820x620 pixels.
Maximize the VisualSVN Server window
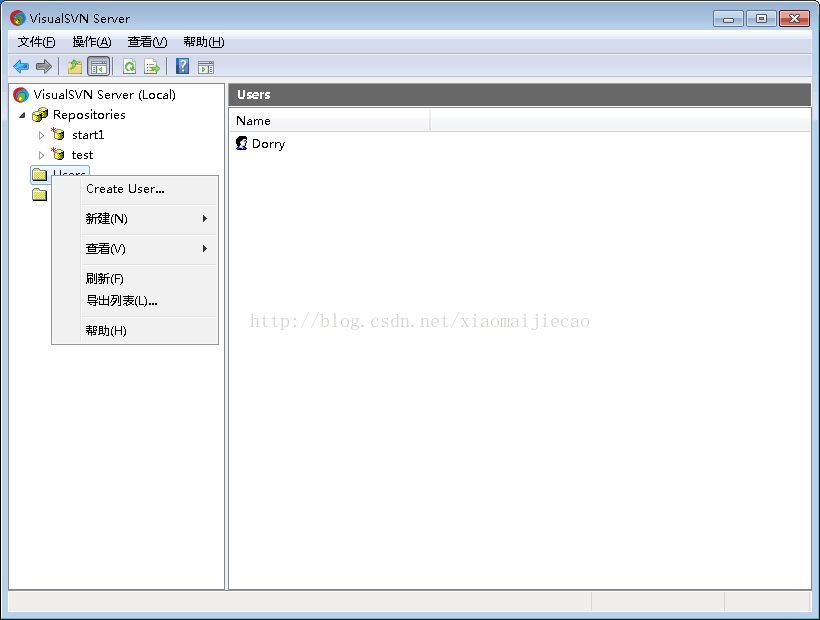point(761,19)
